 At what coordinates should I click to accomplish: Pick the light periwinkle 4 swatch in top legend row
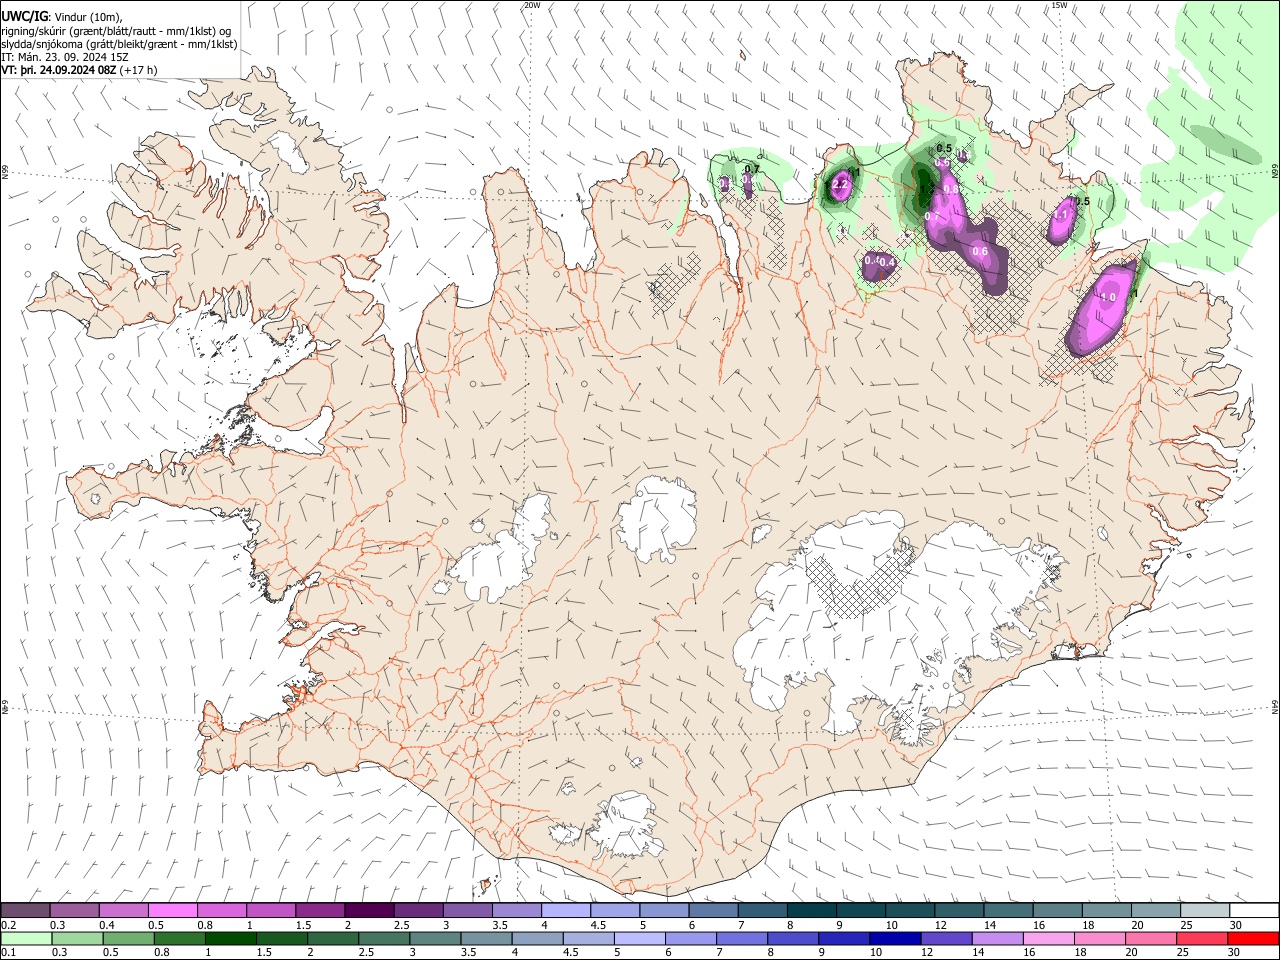point(565,911)
